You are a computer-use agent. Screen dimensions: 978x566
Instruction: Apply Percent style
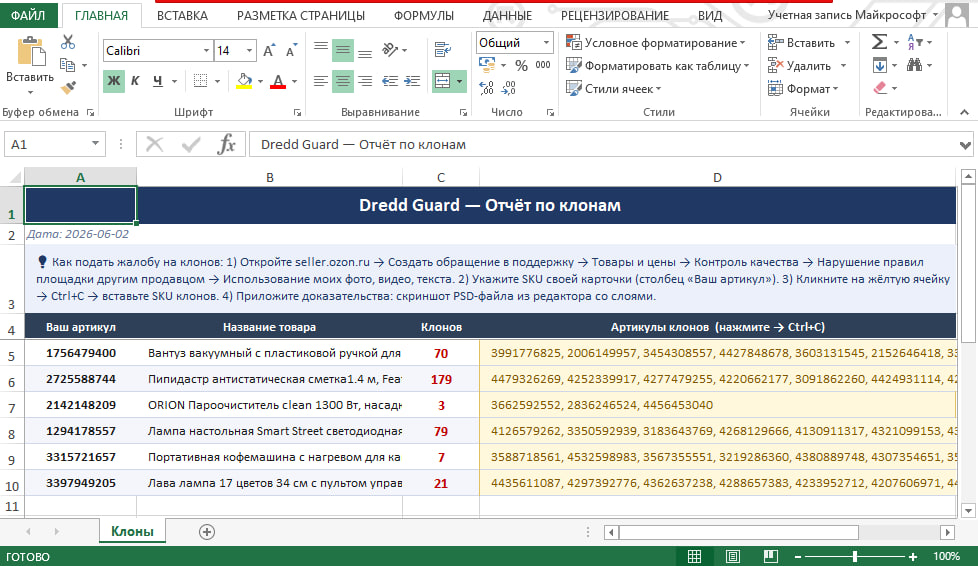(521, 66)
